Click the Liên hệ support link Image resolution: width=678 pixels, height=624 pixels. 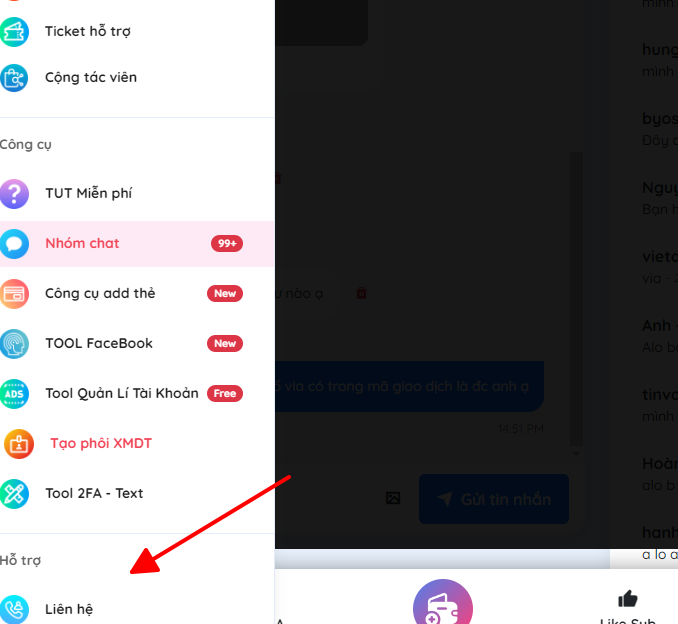tap(69, 609)
